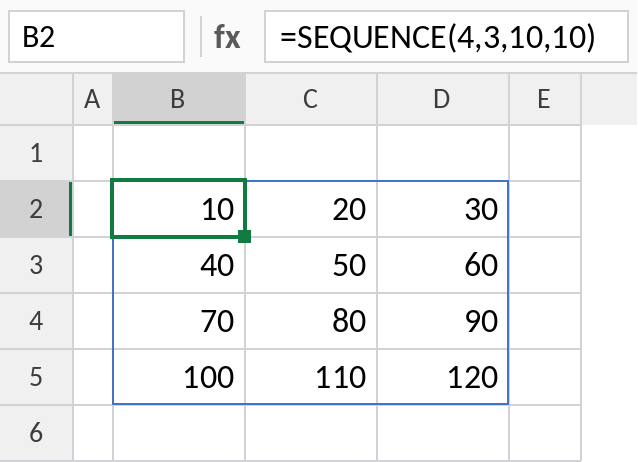Click empty cell C1
638x462 pixels.
(x=311, y=153)
